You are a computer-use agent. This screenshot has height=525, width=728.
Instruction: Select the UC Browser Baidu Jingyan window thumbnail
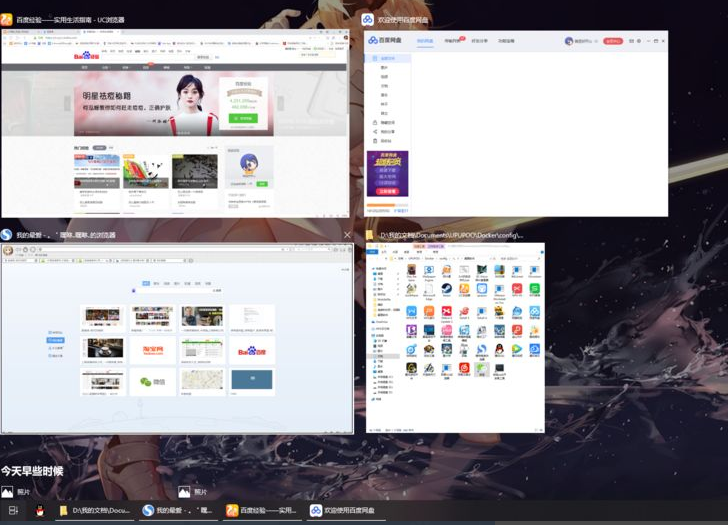tap(175, 120)
